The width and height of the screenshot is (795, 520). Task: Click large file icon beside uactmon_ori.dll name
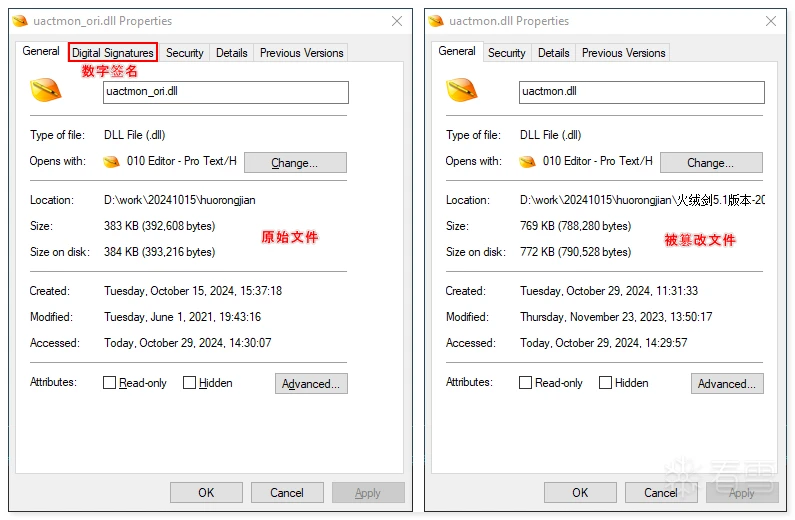pyautogui.click(x=46, y=91)
